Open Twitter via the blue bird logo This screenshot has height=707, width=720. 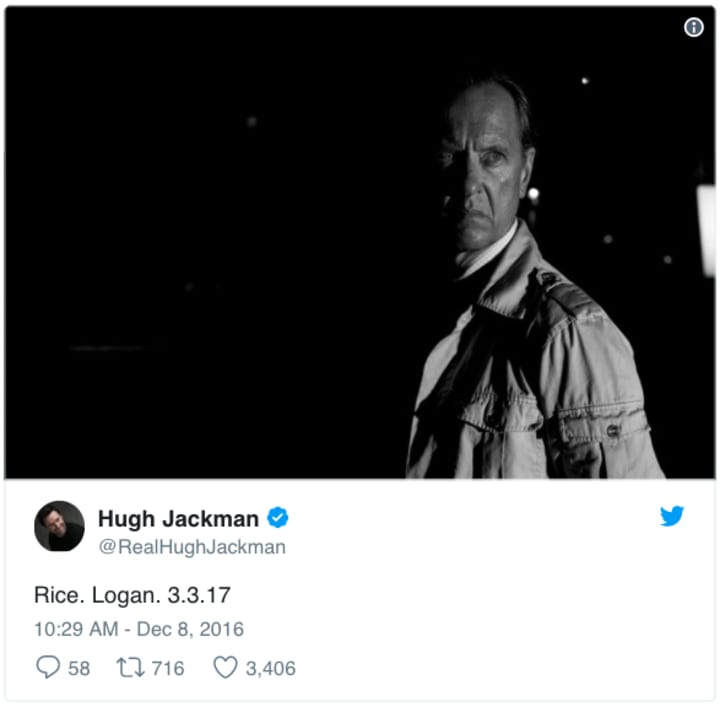coord(672,516)
